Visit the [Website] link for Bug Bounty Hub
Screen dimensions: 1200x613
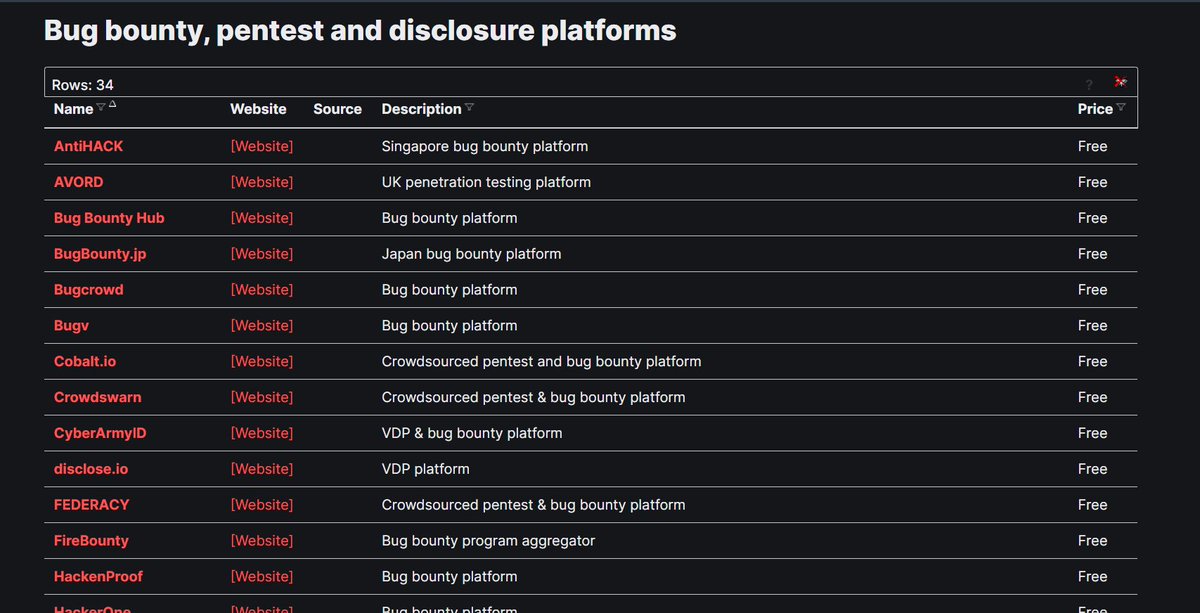click(x=262, y=218)
